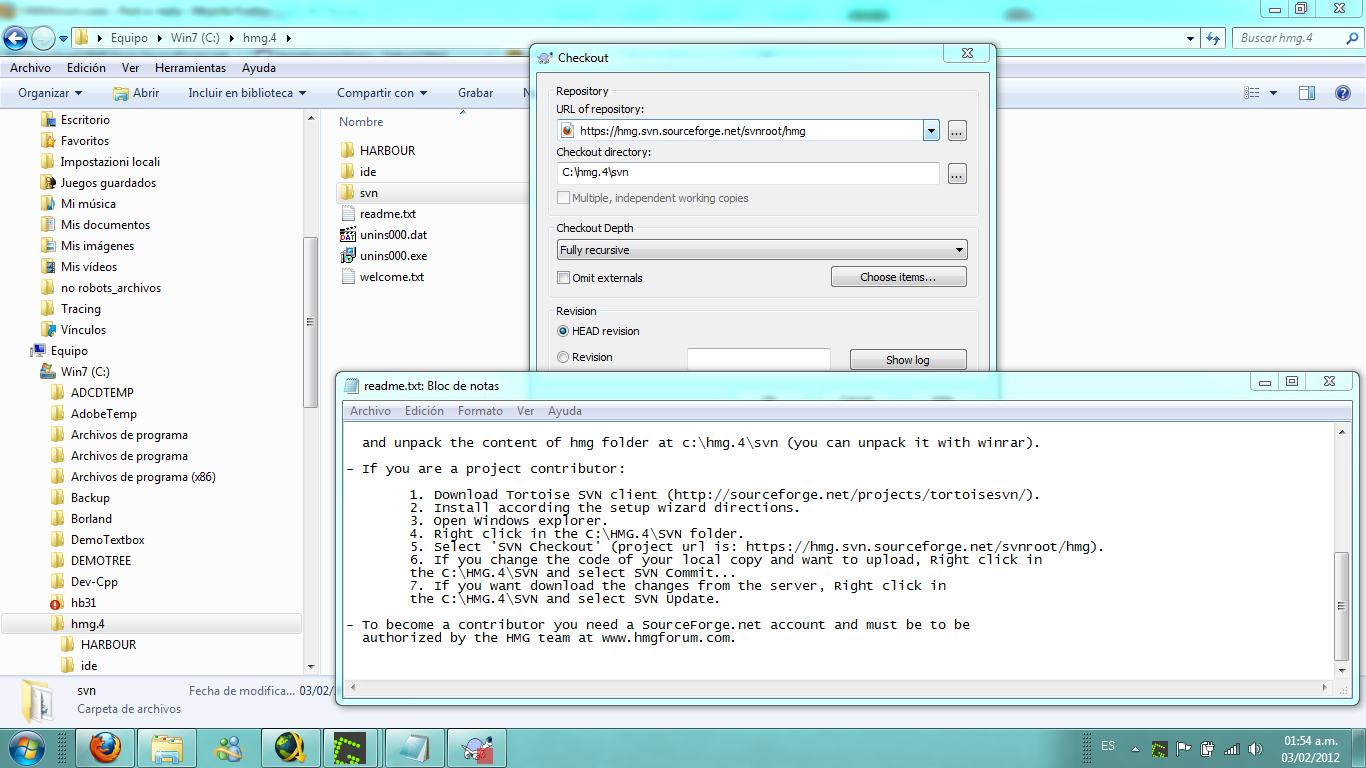Switch to Notepad taskbar button

413,748
